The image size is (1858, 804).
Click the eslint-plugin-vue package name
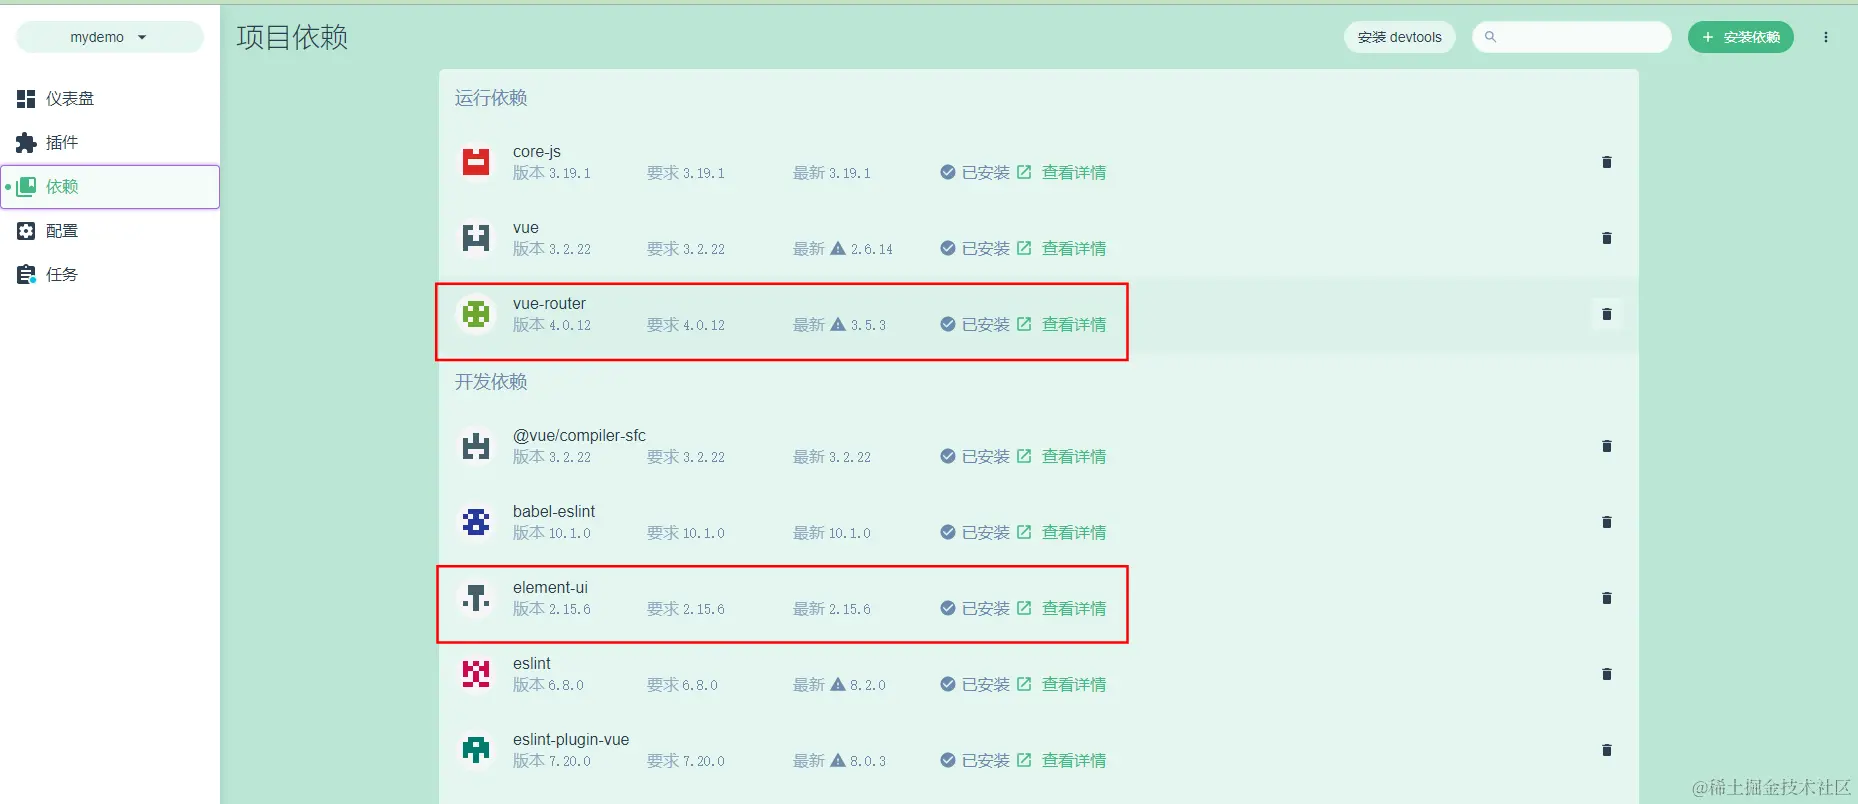tap(571, 739)
